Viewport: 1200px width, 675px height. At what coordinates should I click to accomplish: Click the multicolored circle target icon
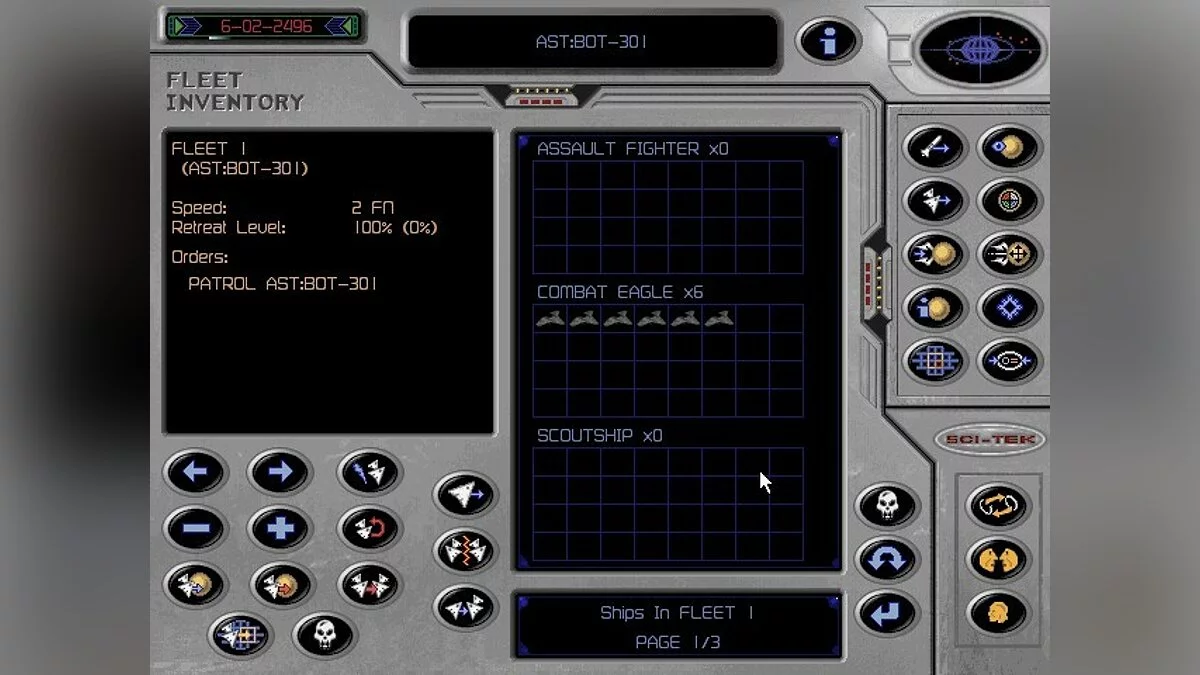[x=1010, y=201]
